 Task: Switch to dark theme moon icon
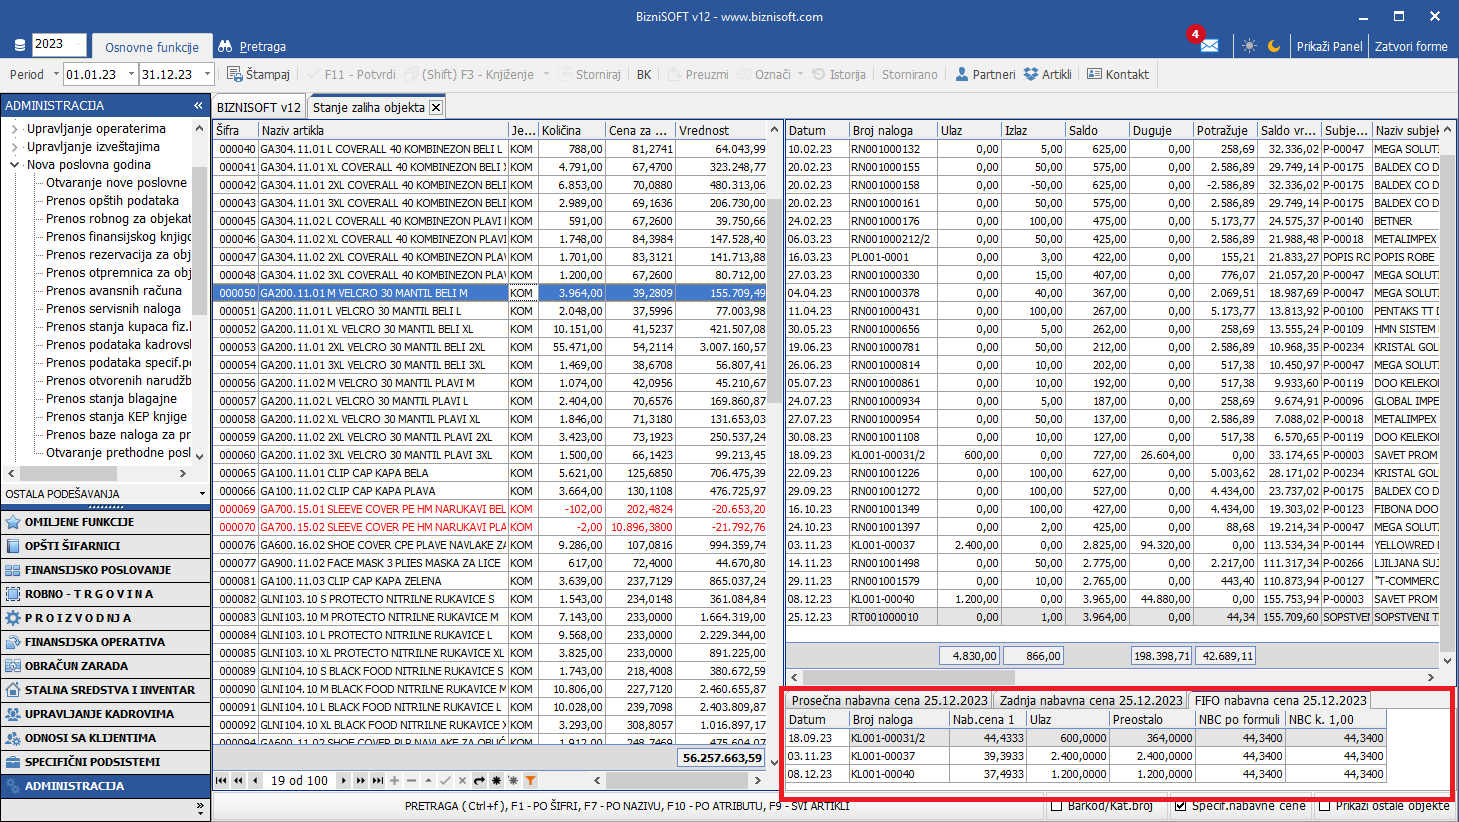tap(1274, 46)
